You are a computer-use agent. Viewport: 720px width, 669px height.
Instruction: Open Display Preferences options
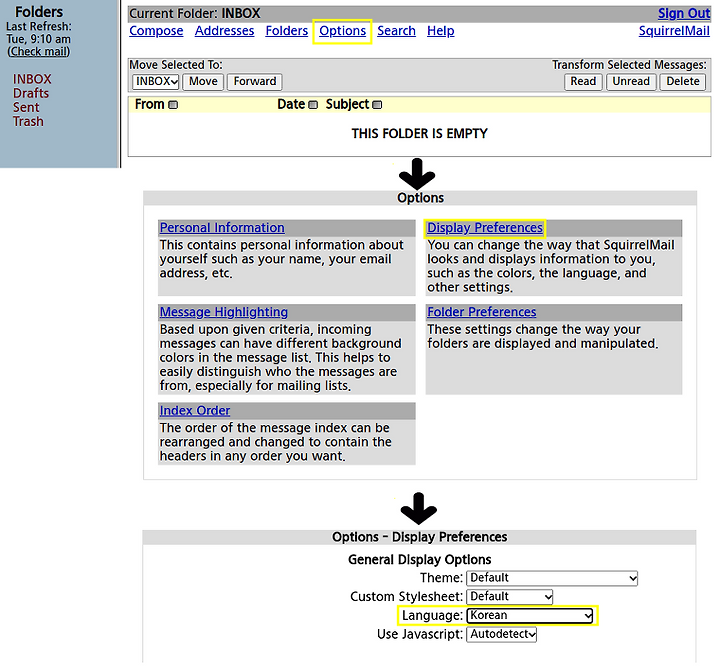tap(485, 228)
